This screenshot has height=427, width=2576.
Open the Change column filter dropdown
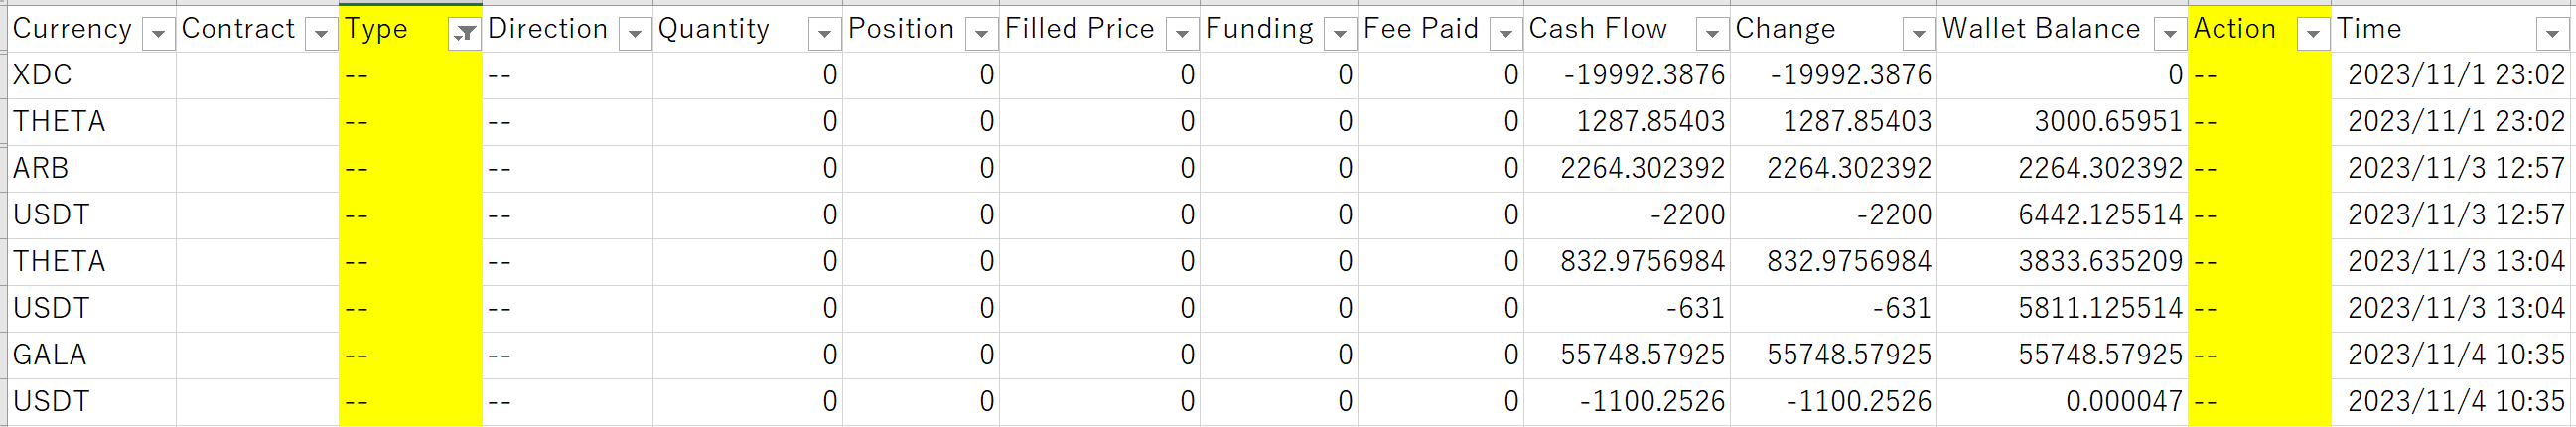1918,34
